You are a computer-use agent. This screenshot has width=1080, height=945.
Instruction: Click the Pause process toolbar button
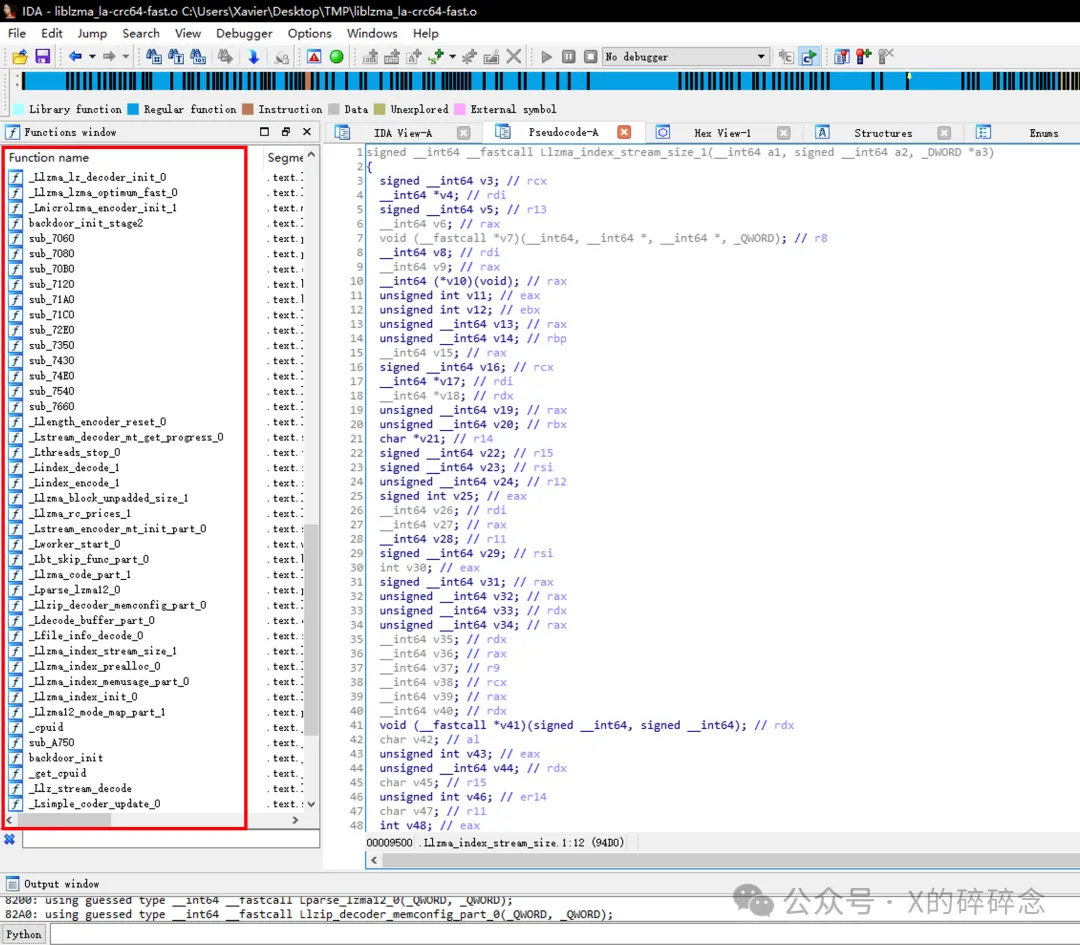pyautogui.click(x=568, y=57)
